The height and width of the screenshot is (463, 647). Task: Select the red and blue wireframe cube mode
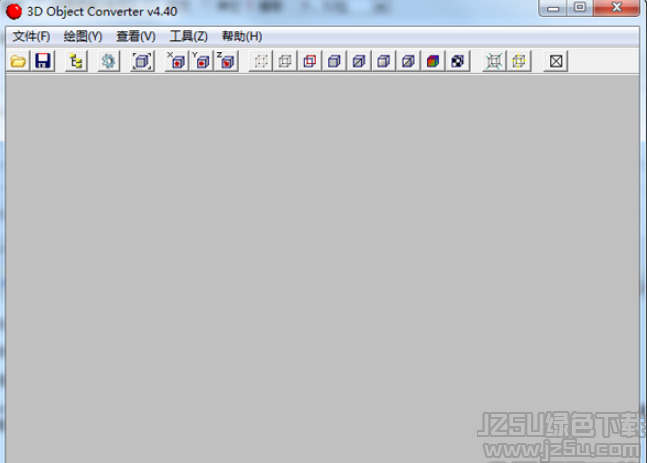pyautogui.click(x=310, y=61)
